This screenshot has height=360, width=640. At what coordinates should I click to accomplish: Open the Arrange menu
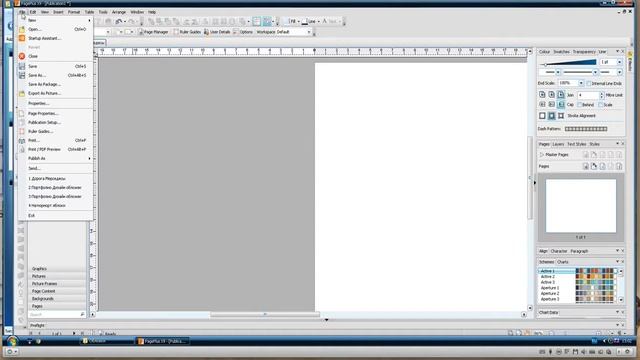coord(119,12)
